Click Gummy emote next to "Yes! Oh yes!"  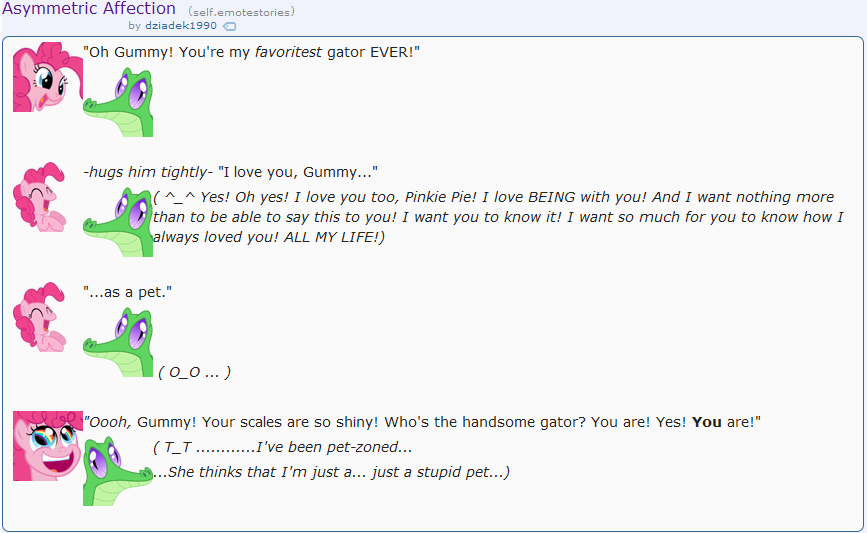click(x=118, y=222)
